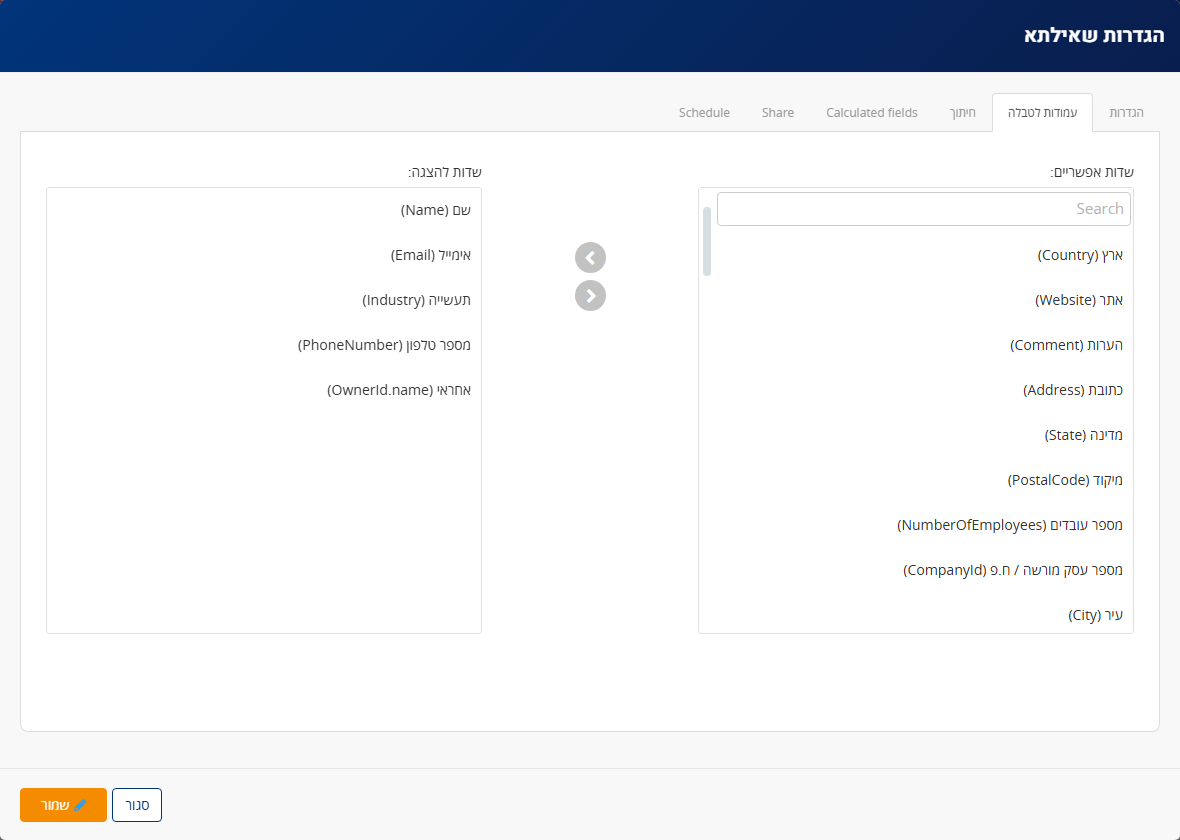Open the Schedule tab

704,113
